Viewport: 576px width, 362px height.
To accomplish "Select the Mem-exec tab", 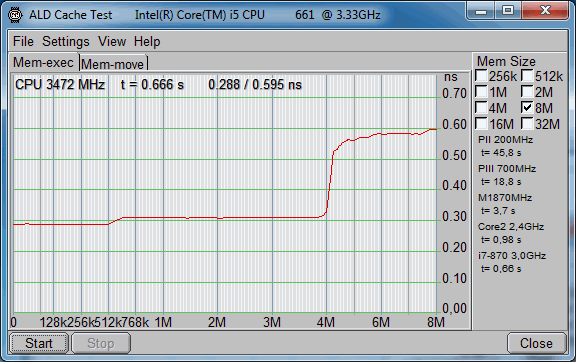I will (43, 62).
